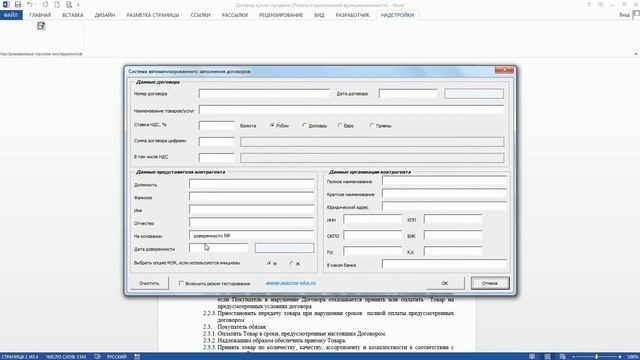Click the Очистить button
The image size is (640, 360).
coord(149,283)
